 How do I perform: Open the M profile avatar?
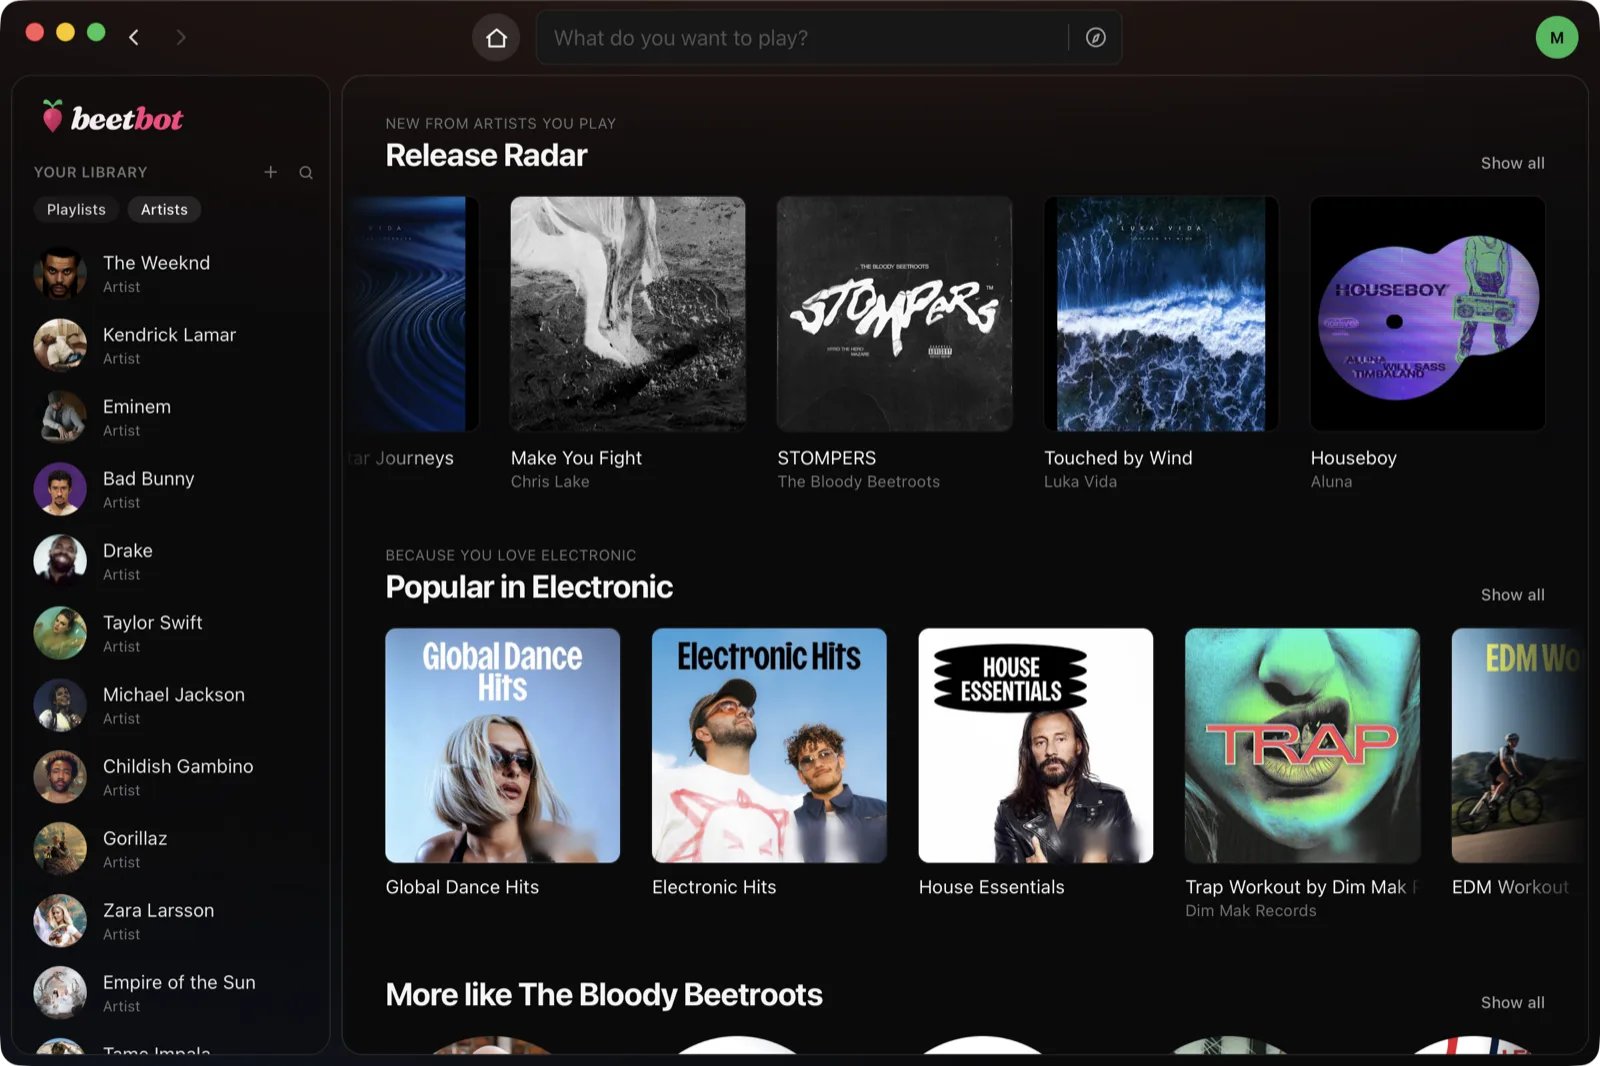click(1556, 38)
